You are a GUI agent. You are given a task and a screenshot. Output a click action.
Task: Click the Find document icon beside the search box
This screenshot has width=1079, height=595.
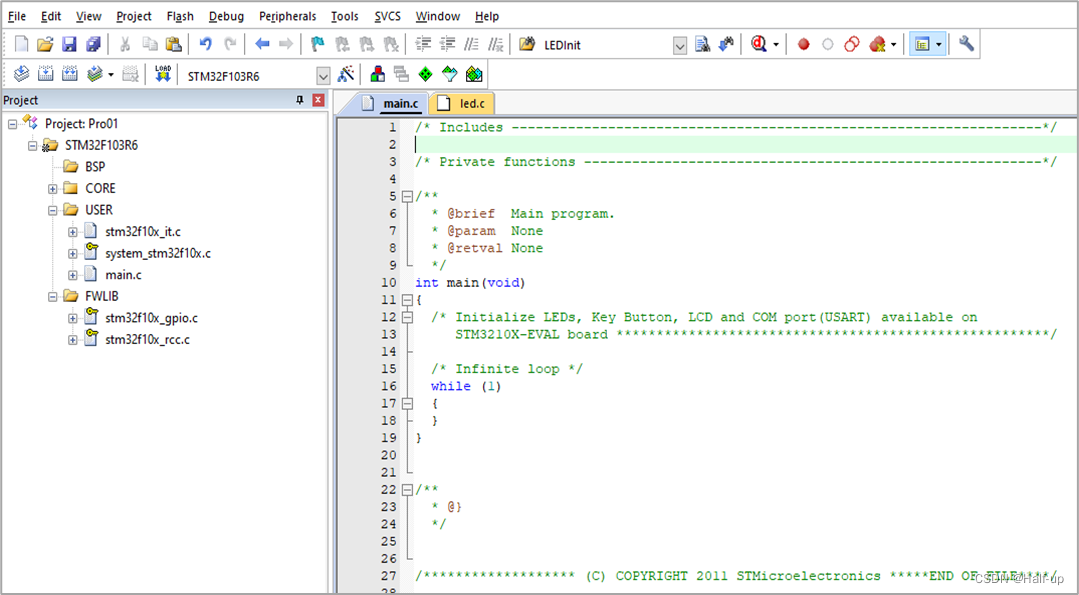tap(703, 45)
